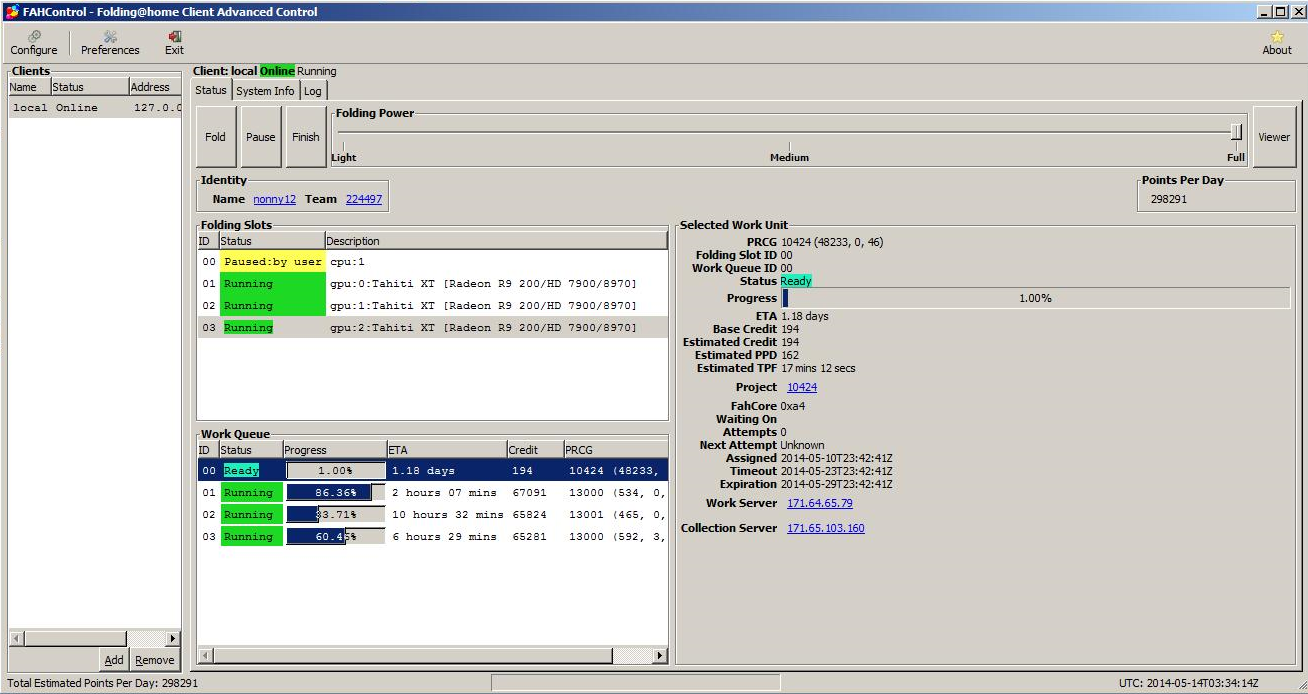The image size is (1308, 694).
Task: Click the Fold button
Action: [216, 137]
